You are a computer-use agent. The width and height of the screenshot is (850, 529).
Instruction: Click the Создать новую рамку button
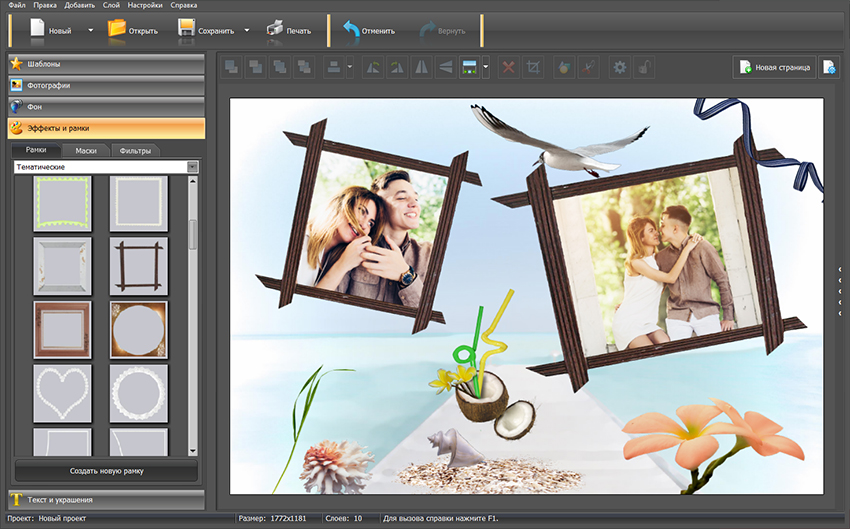(x=105, y=470)
